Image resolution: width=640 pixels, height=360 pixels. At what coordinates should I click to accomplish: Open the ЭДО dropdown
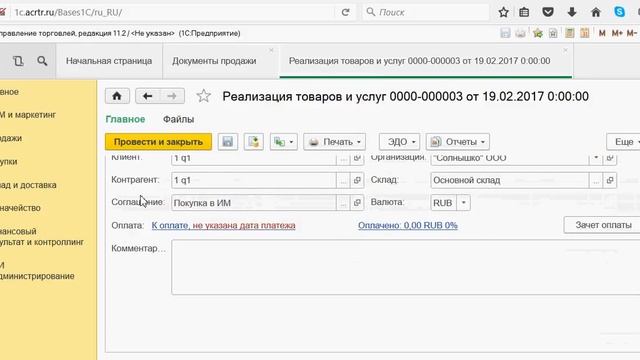click(399, 142)
